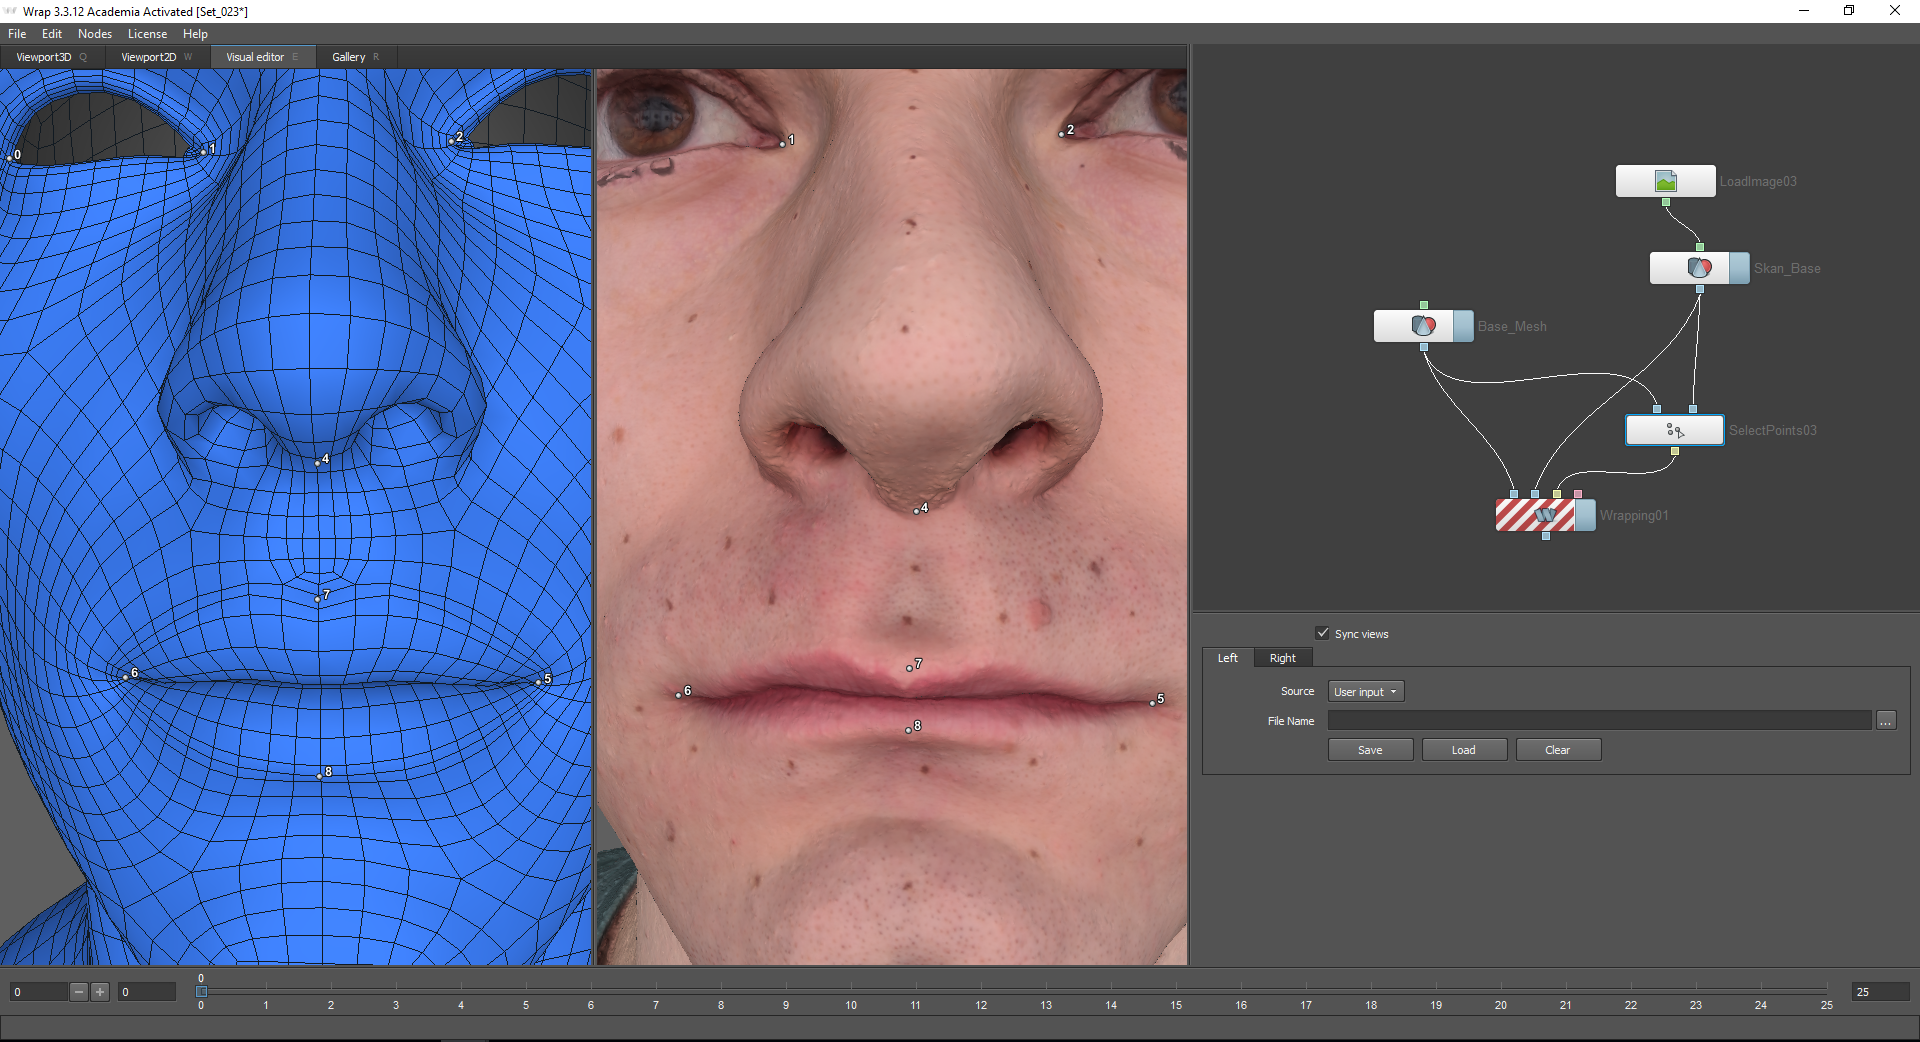Viewport: 1920px width, 1042px height.
Task: Open the Nodes menu
Action: point(95,34)
